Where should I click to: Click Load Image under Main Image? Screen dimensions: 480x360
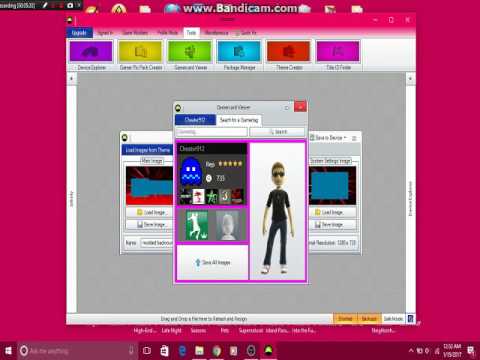[149, 212]
